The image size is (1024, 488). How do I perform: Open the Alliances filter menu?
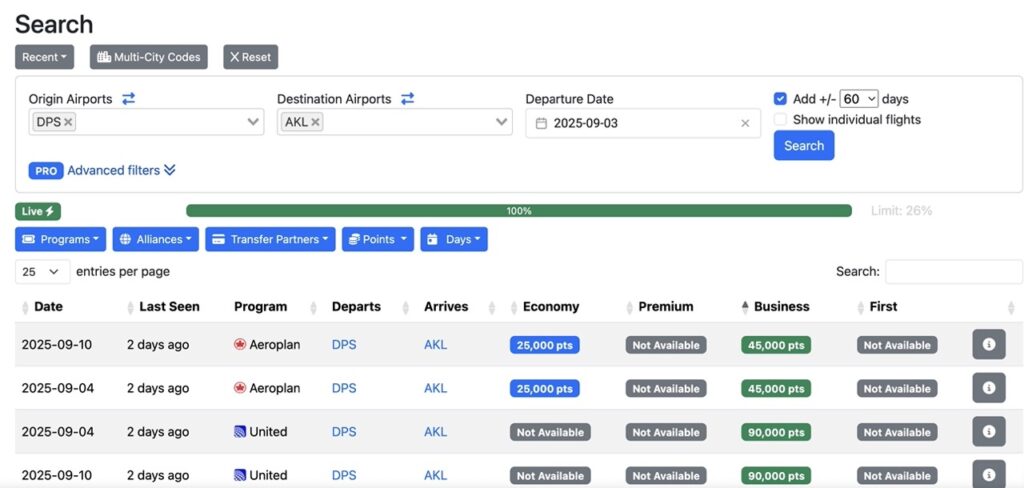pyautogui.click(x=155, y=240)
